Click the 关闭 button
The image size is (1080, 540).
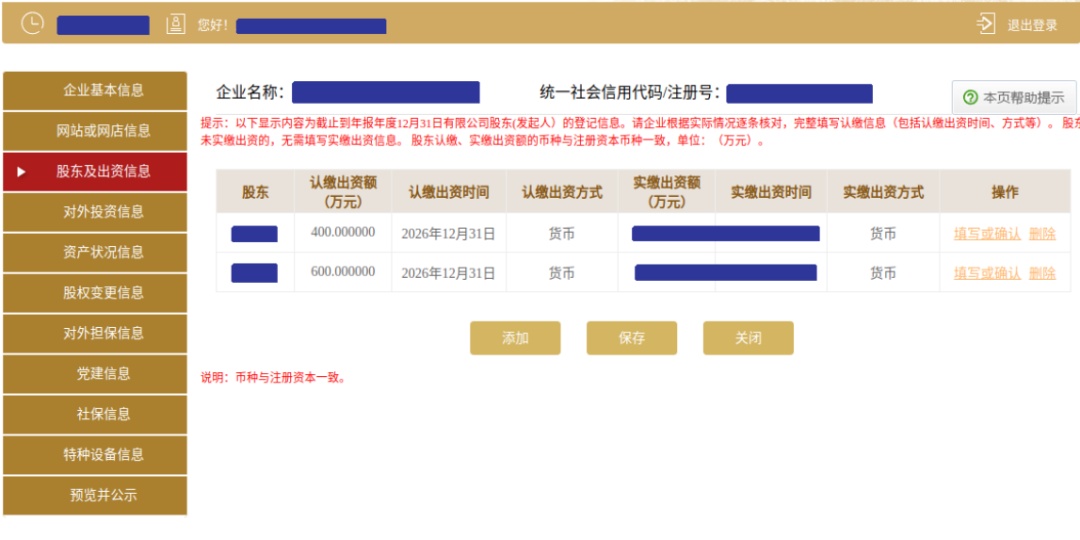click(748, 338)
